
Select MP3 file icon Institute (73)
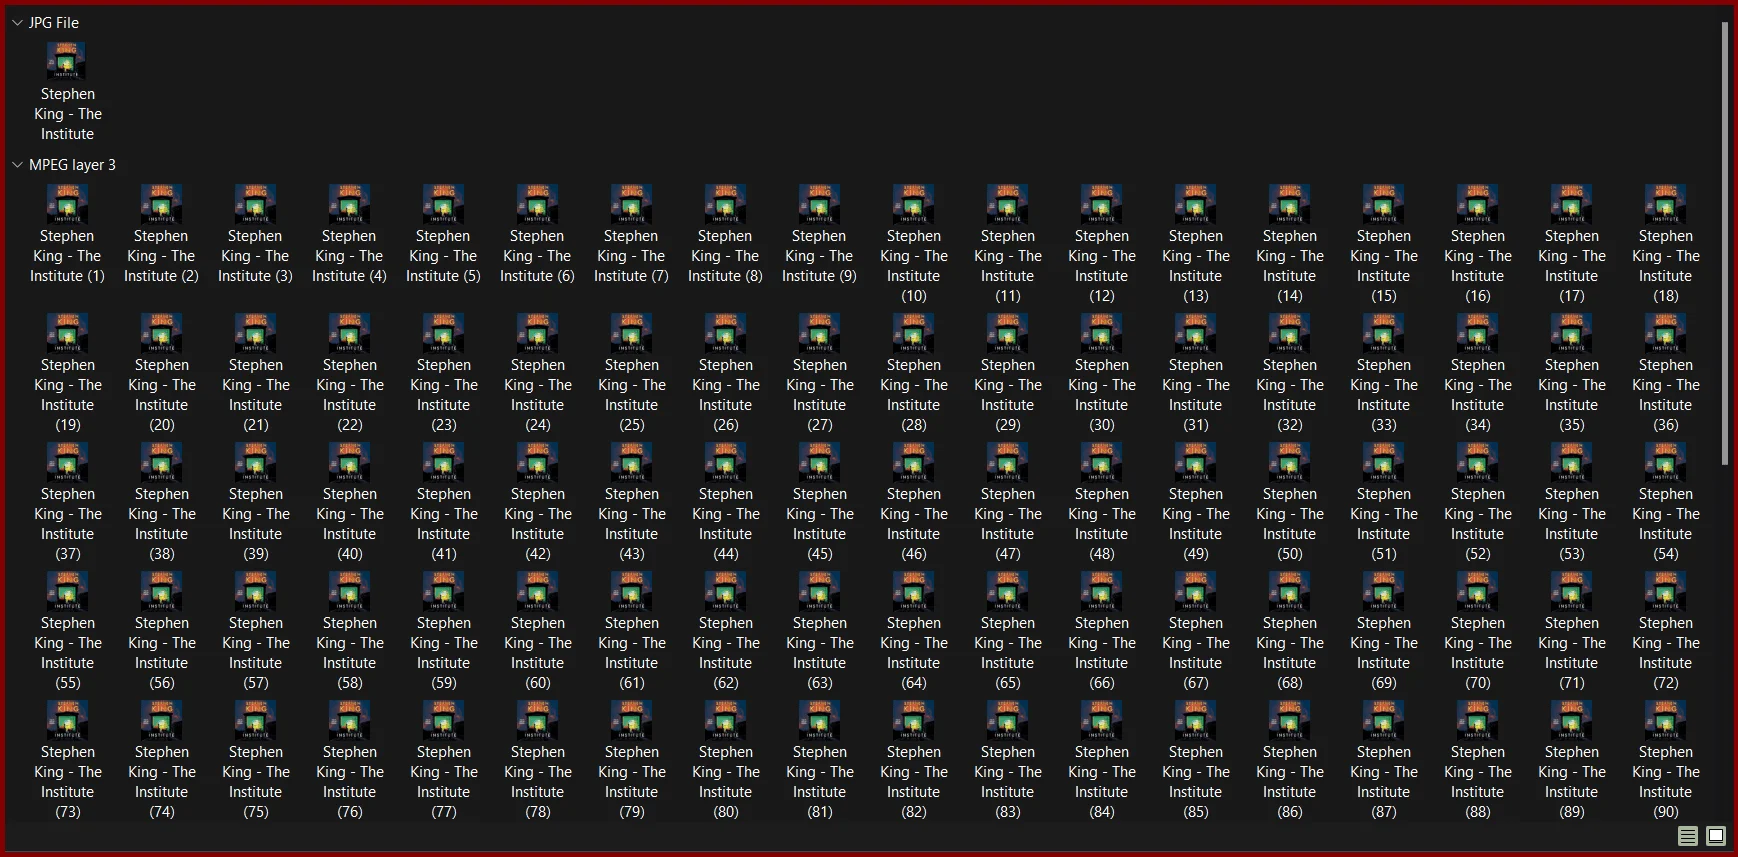pos(67,719)
